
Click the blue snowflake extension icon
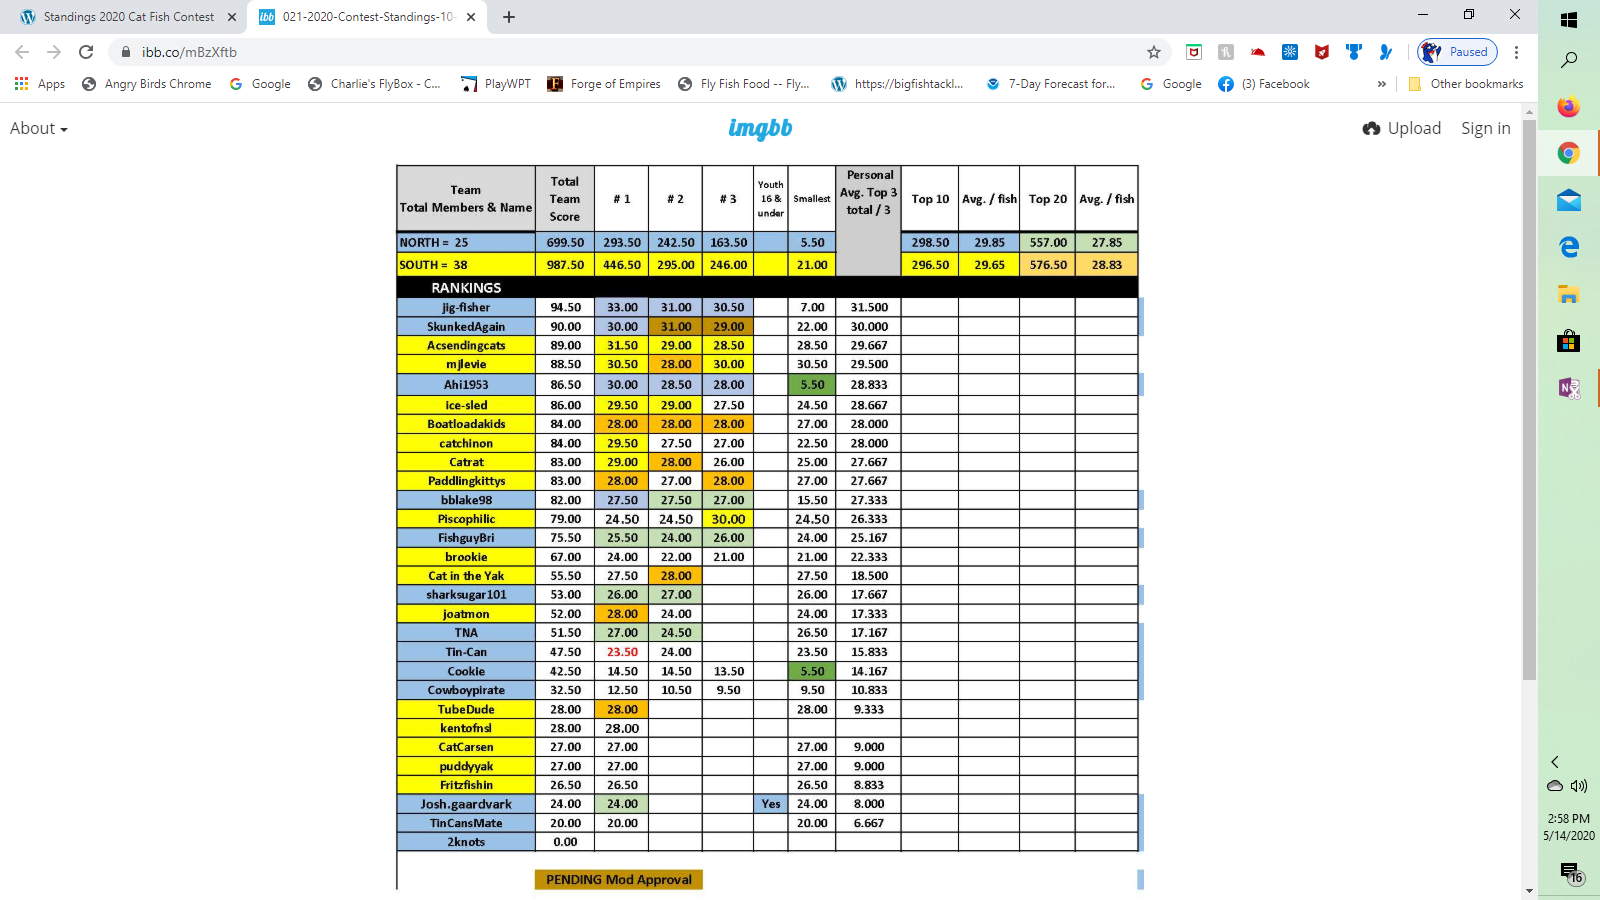pos(1290,52)
